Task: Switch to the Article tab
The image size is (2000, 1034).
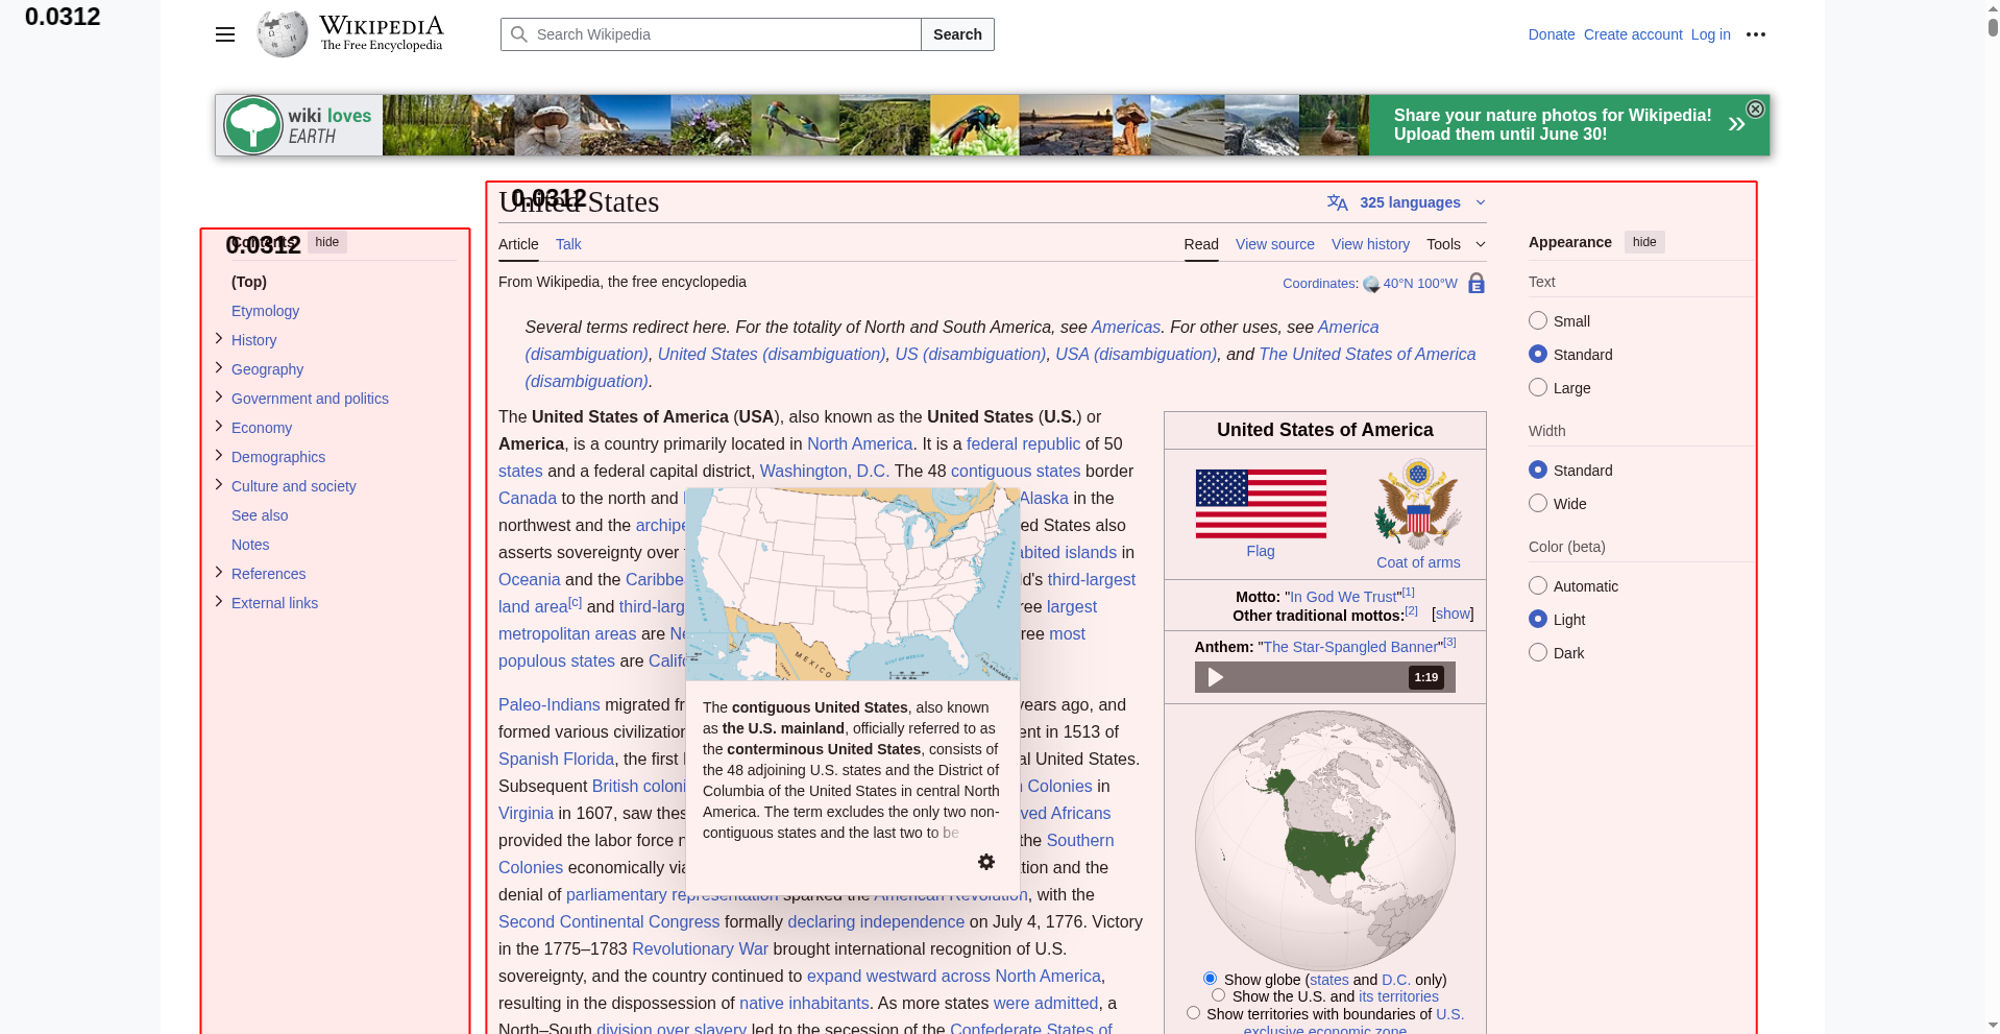Action: pyautogui.click(x=518, y=244)
